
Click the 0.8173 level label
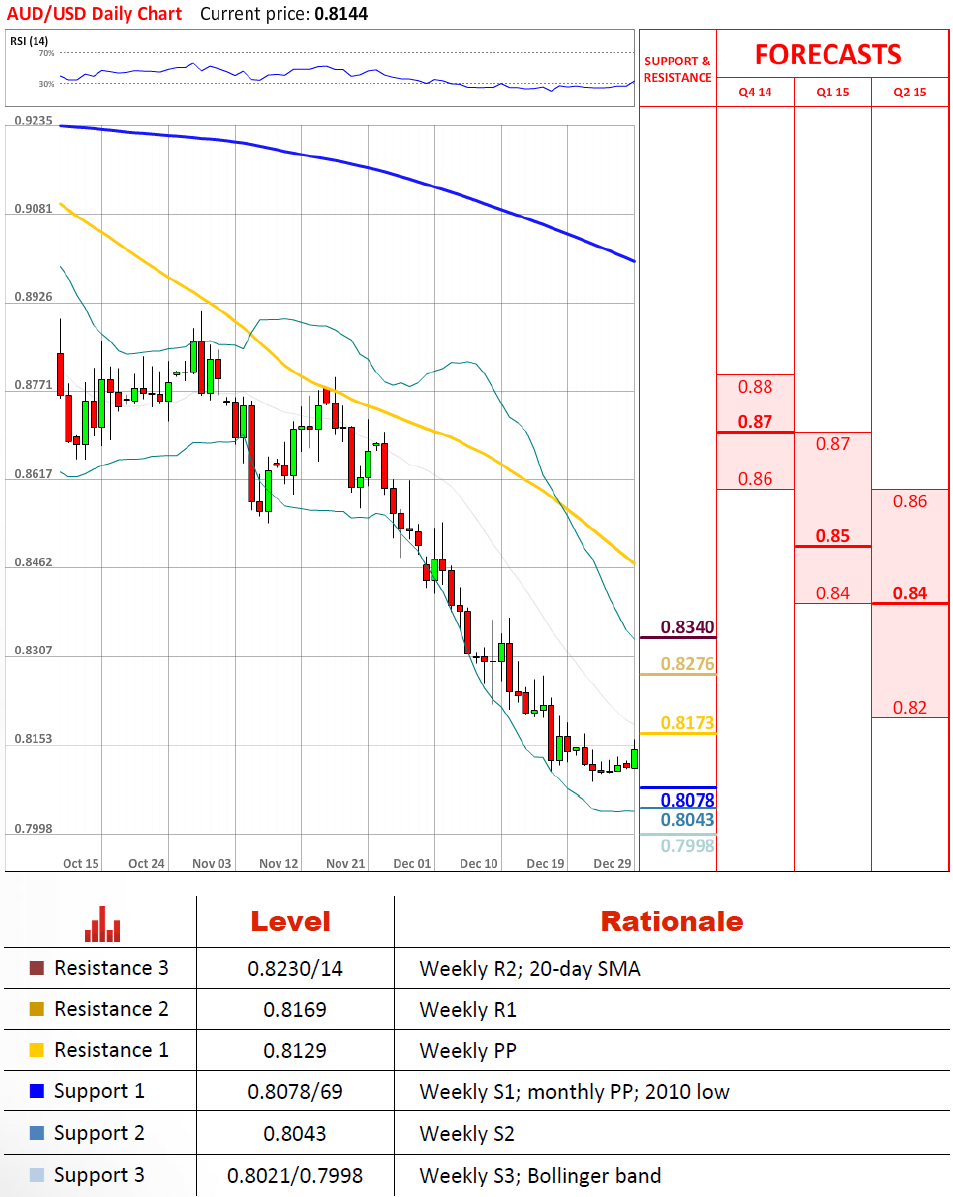pos(687,722)
